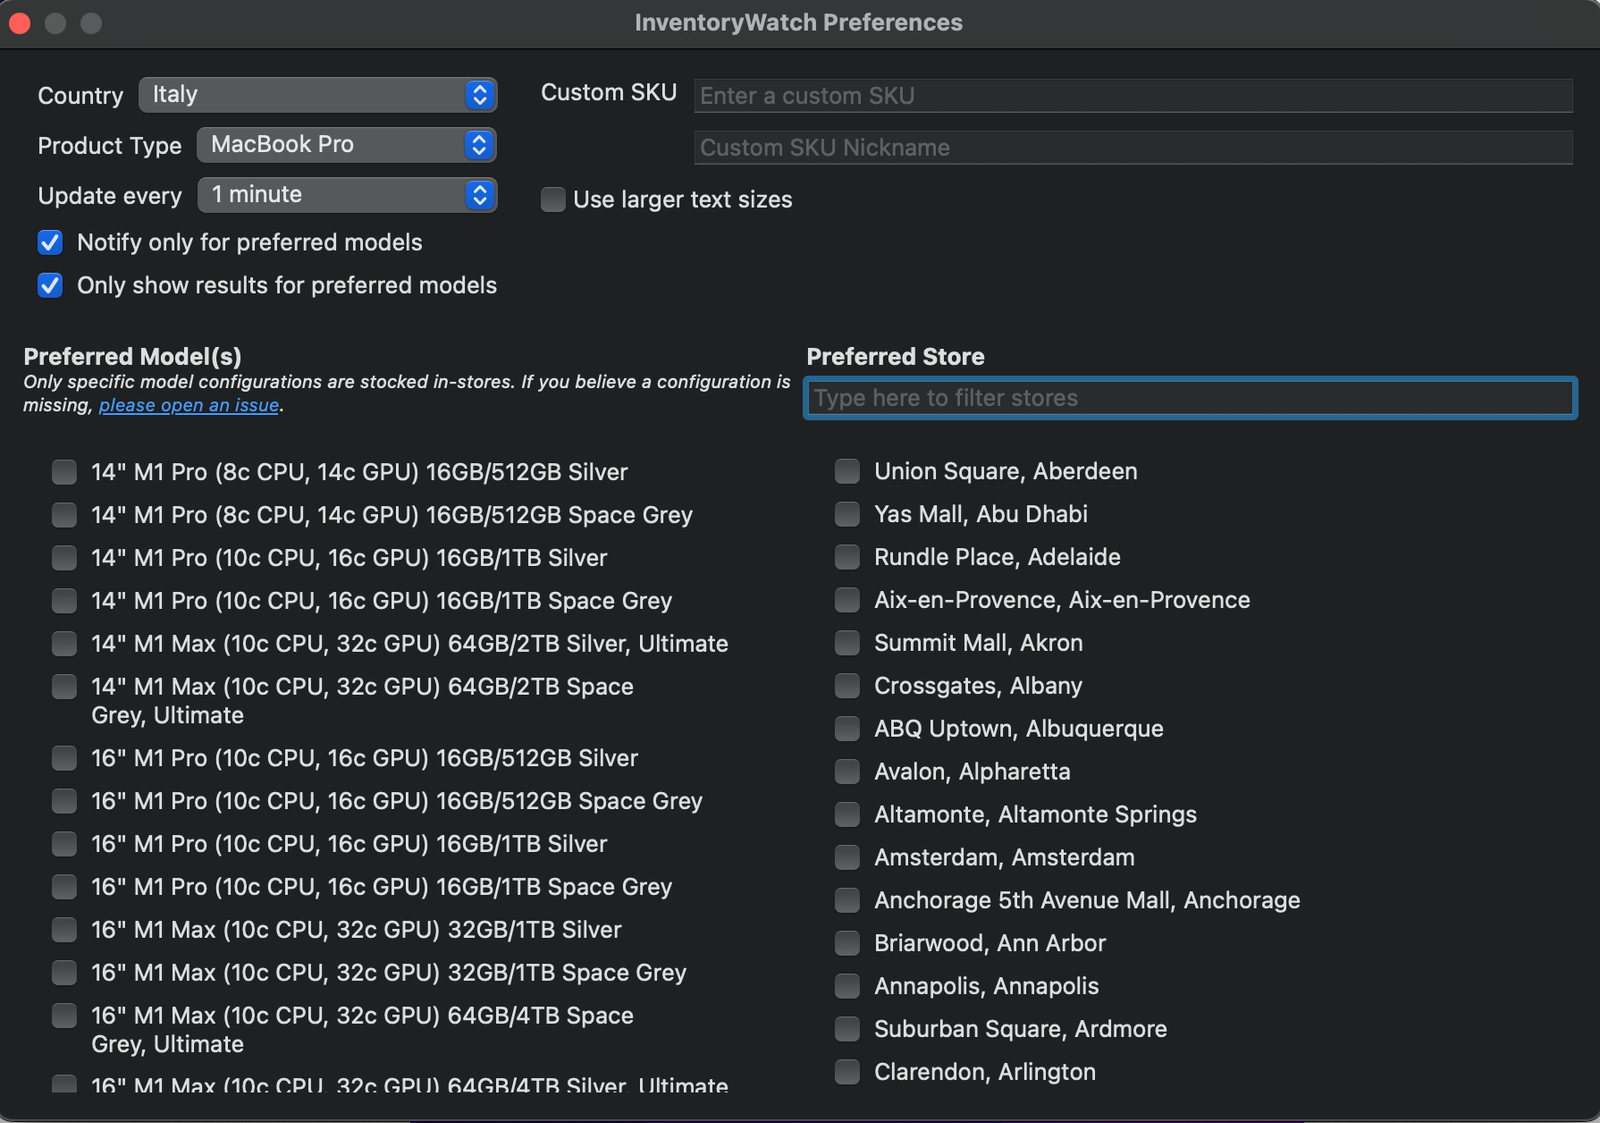Check 16" M1 Max 64GB/4TB Space Grey, Ultimate
1600x1123 pixels.
(x=64, y=1017)
